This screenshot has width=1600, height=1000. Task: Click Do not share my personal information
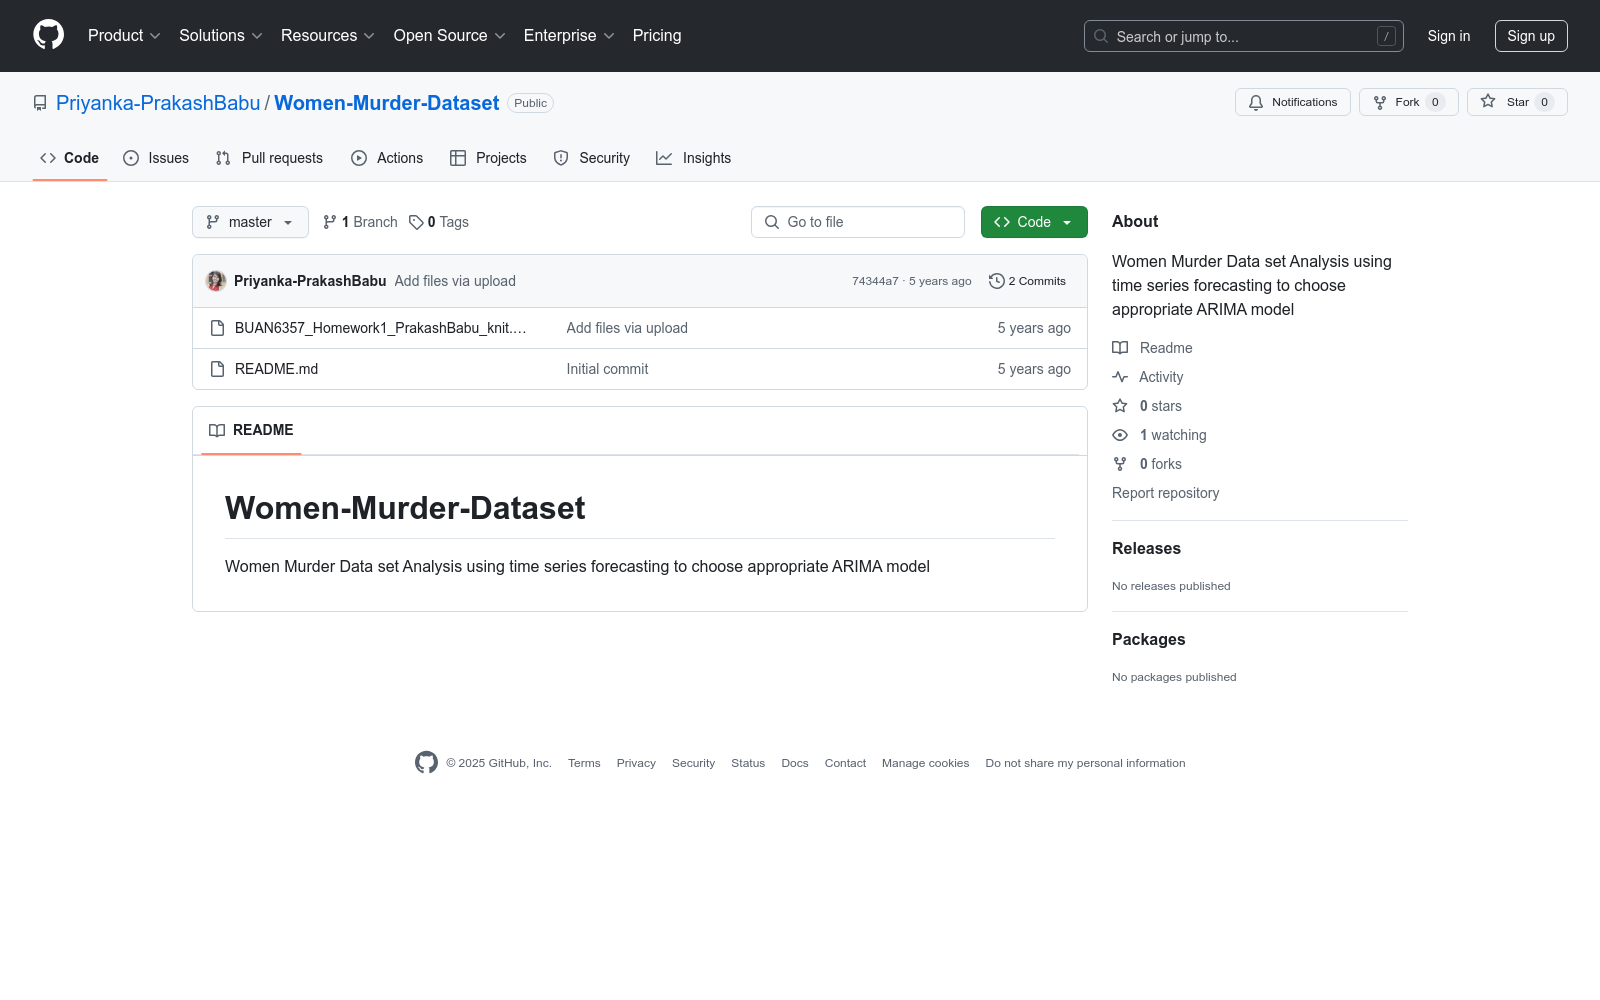click(1085, 763)
